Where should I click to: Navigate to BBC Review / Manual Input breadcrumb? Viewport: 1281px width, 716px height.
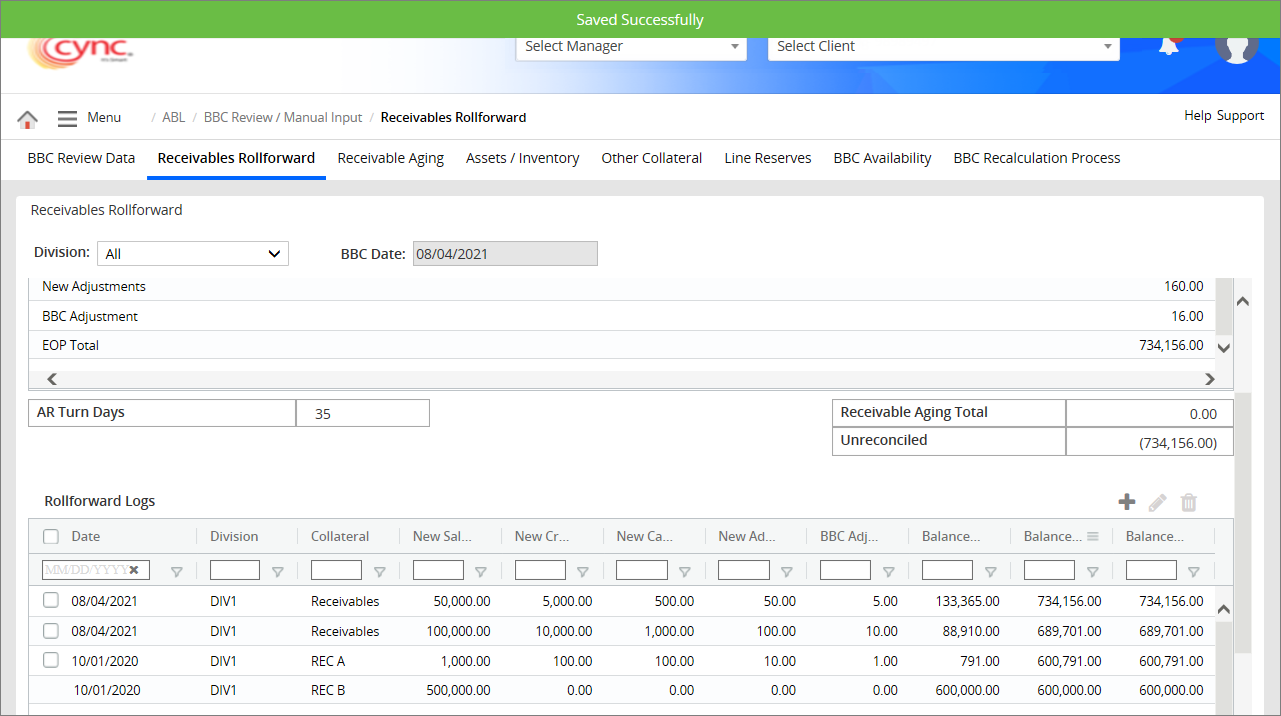click(x=283, y=118)
